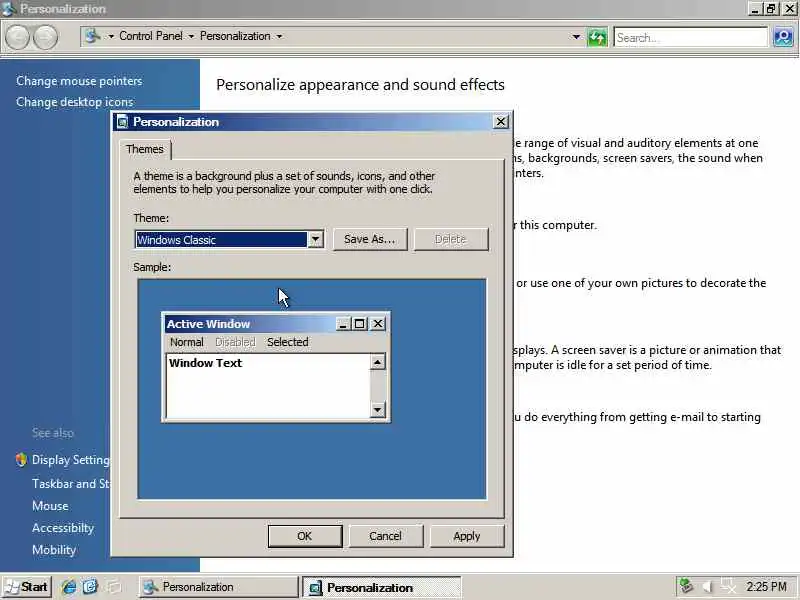The height and width of the screenshot is (600, 800).
Task: Click the show desktop quick launch icon
Action: (x=113, y=587)
